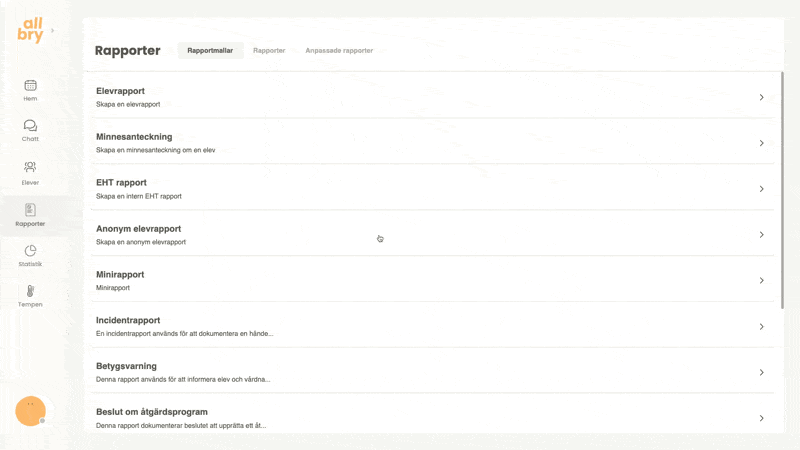Expand the EHT rapport row chevron

(x=761, y=189)
